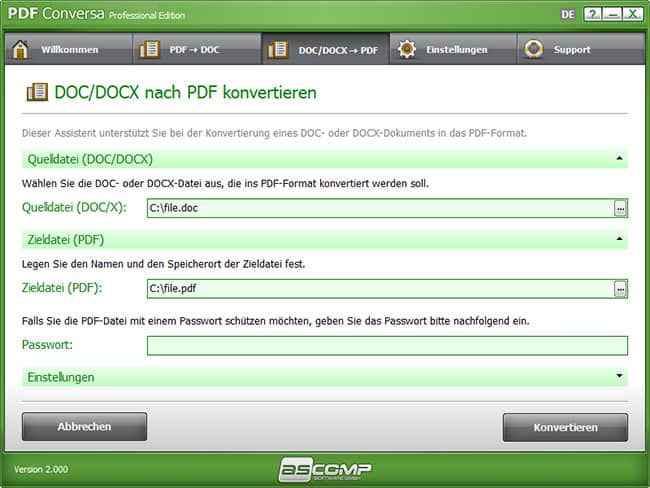Click the document icon on DOC/DOCX → PDF

277,49
